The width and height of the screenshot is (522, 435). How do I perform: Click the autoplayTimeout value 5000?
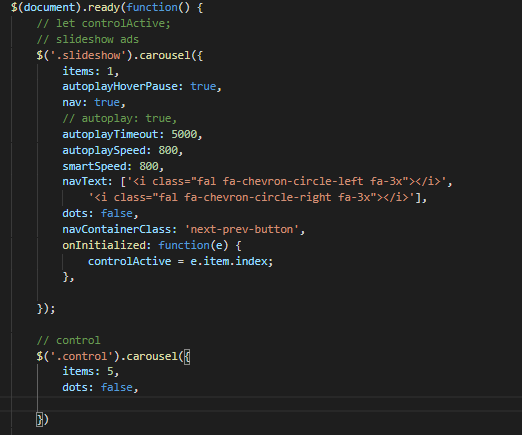(184, 134)
